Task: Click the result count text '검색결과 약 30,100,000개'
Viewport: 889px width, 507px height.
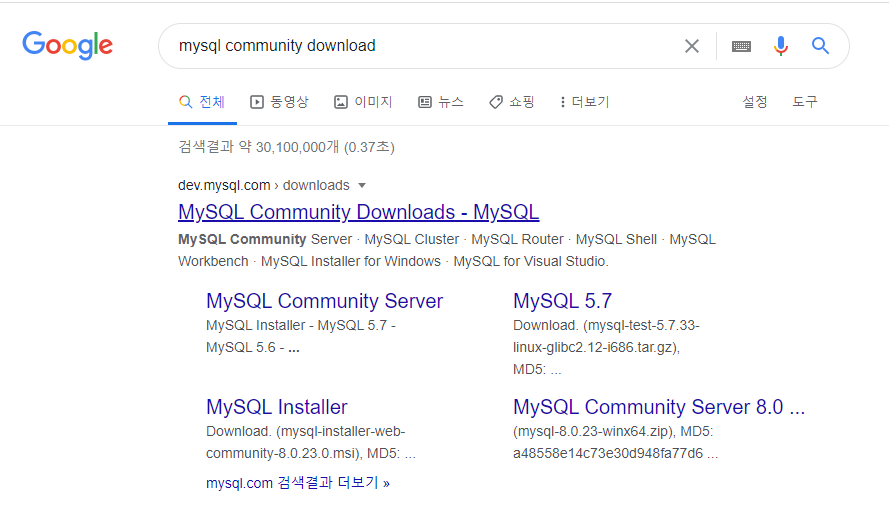Action: point(259,147)
